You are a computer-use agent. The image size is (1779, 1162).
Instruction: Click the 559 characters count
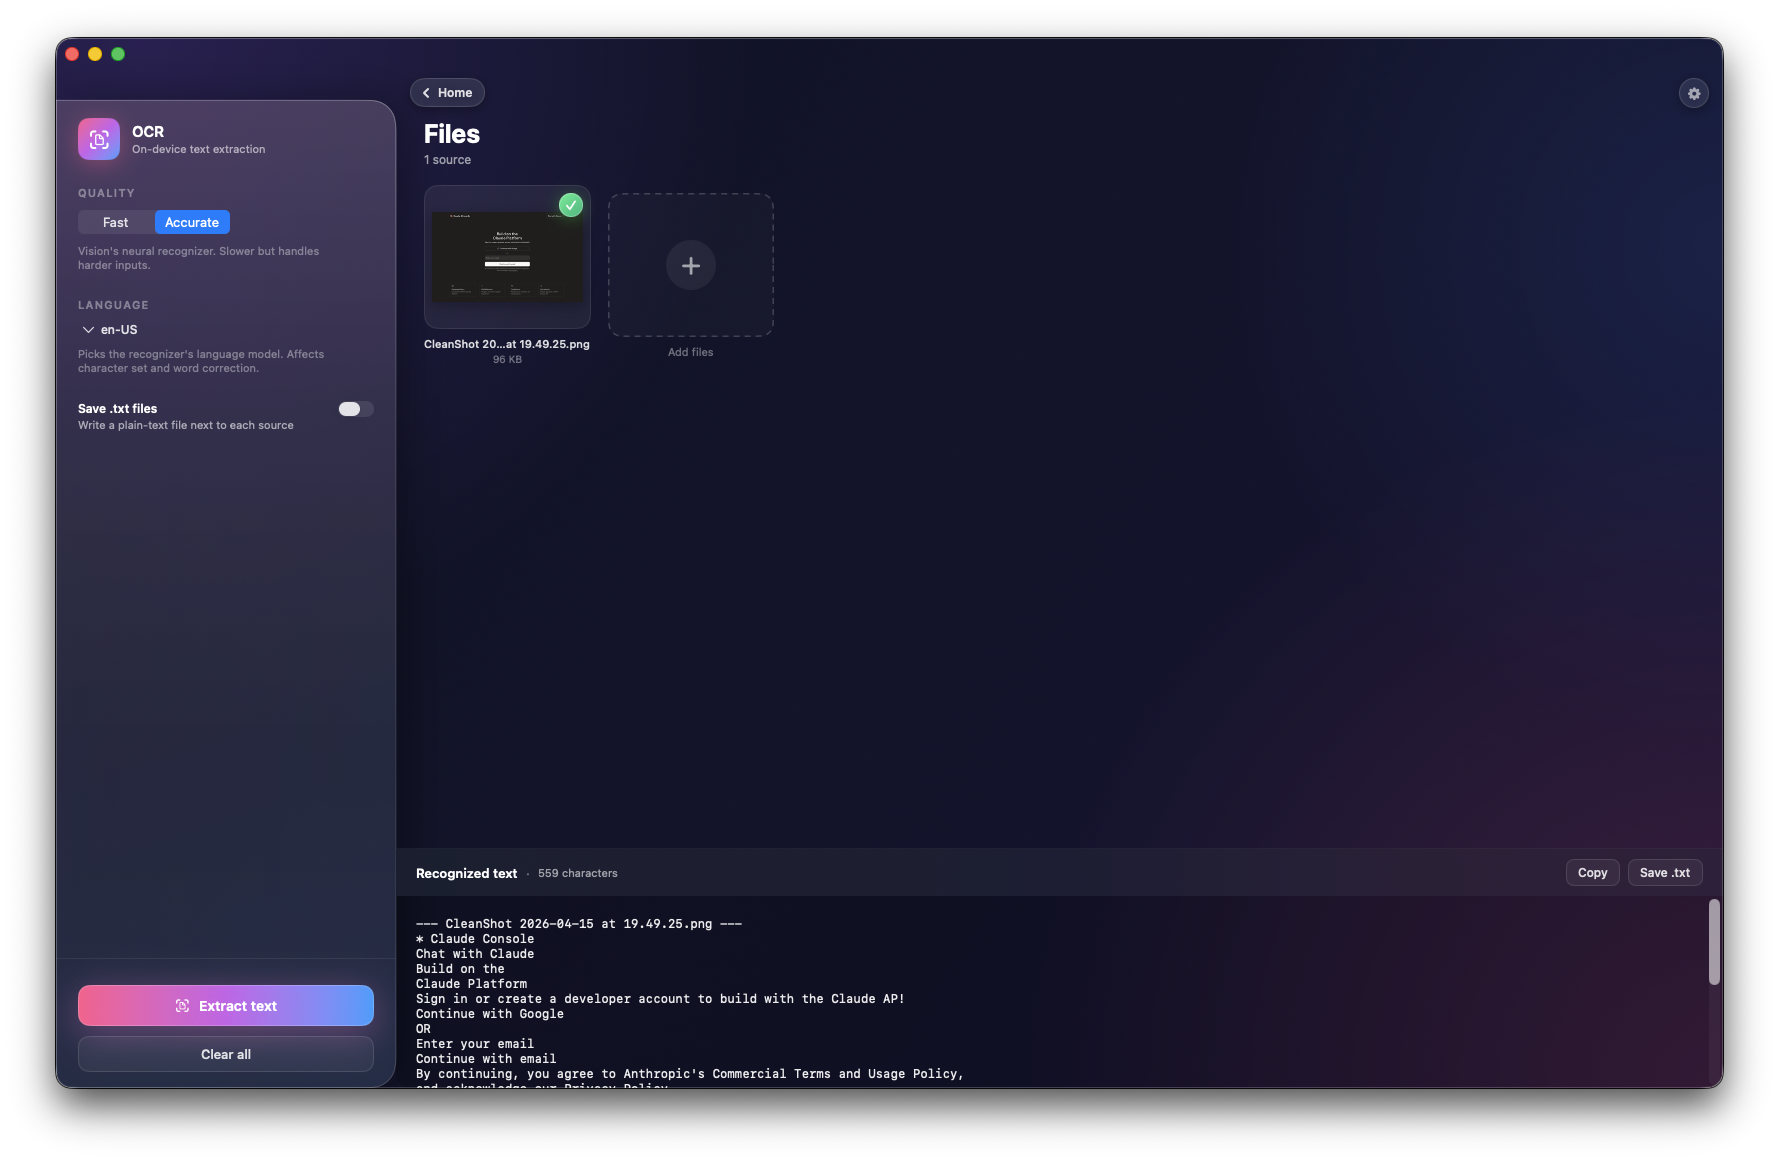[x=578, y=873]
